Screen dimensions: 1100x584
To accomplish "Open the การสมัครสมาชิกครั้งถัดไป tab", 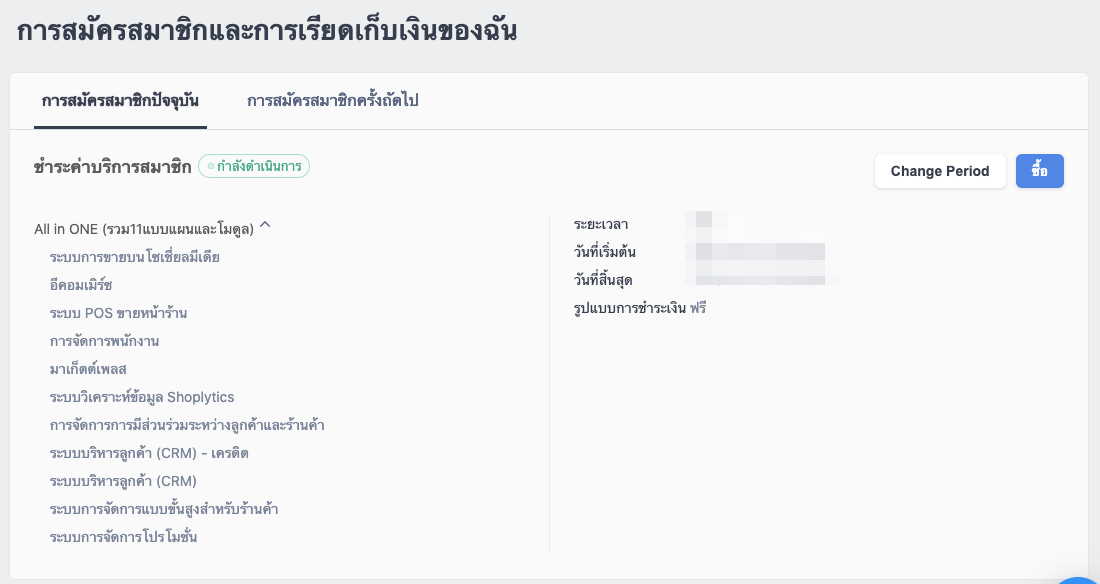I will (x=333, y=101).
